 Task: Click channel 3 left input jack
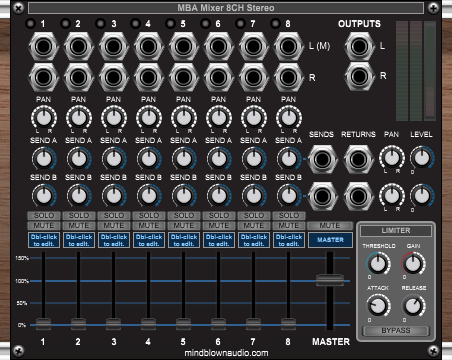114,47
